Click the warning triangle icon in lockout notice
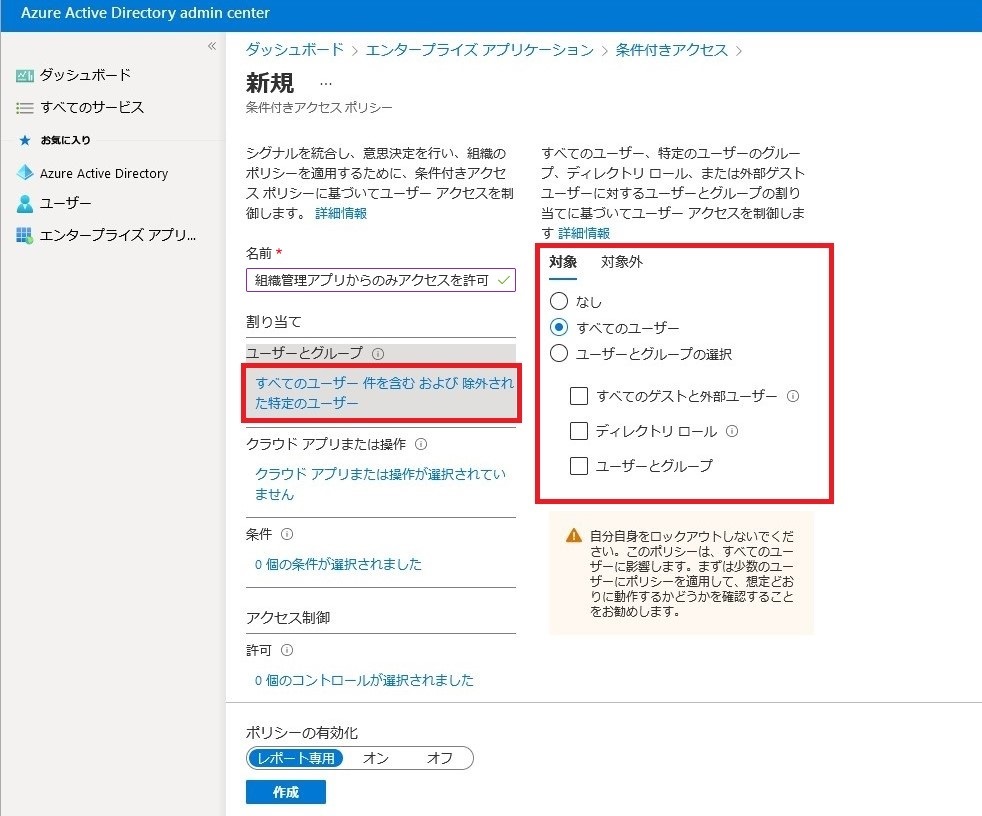 click(574, 535)
